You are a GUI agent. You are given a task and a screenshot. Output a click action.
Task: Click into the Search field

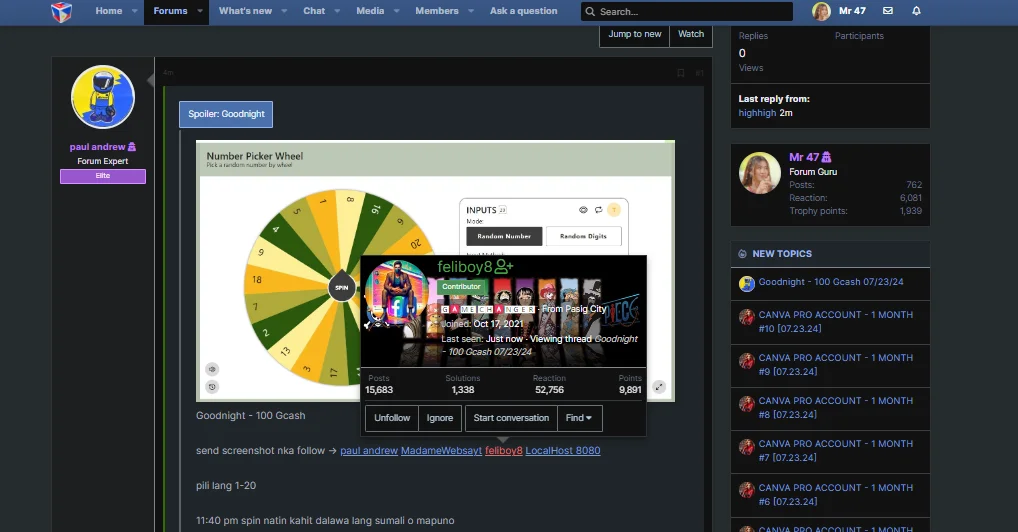(x=687, y=12)
